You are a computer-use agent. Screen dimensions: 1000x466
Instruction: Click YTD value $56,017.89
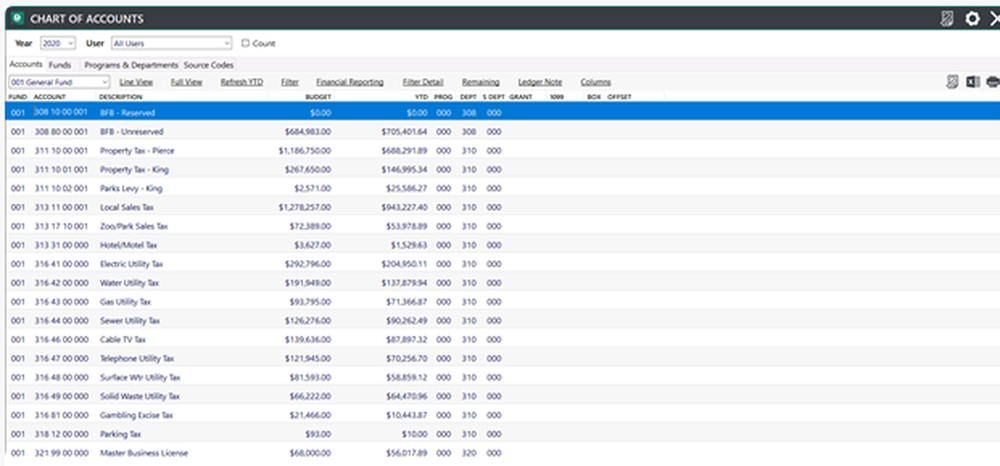point(407,453)
